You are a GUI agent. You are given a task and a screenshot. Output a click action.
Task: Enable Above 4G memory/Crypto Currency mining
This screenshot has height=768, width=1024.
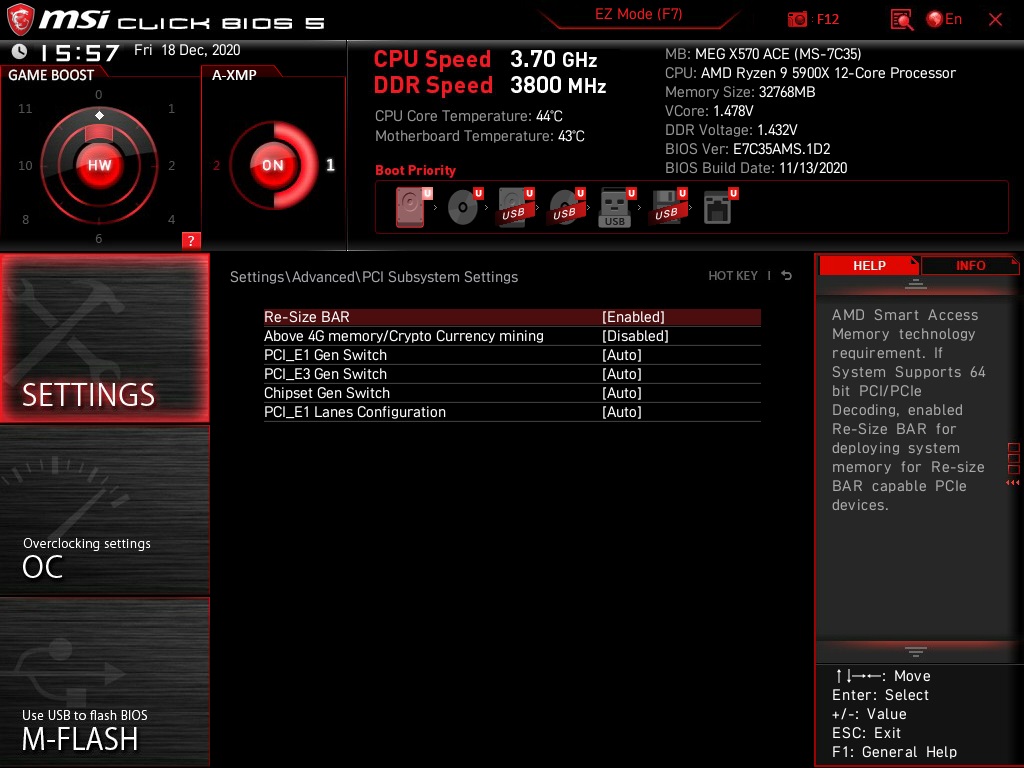click(636, 335)
